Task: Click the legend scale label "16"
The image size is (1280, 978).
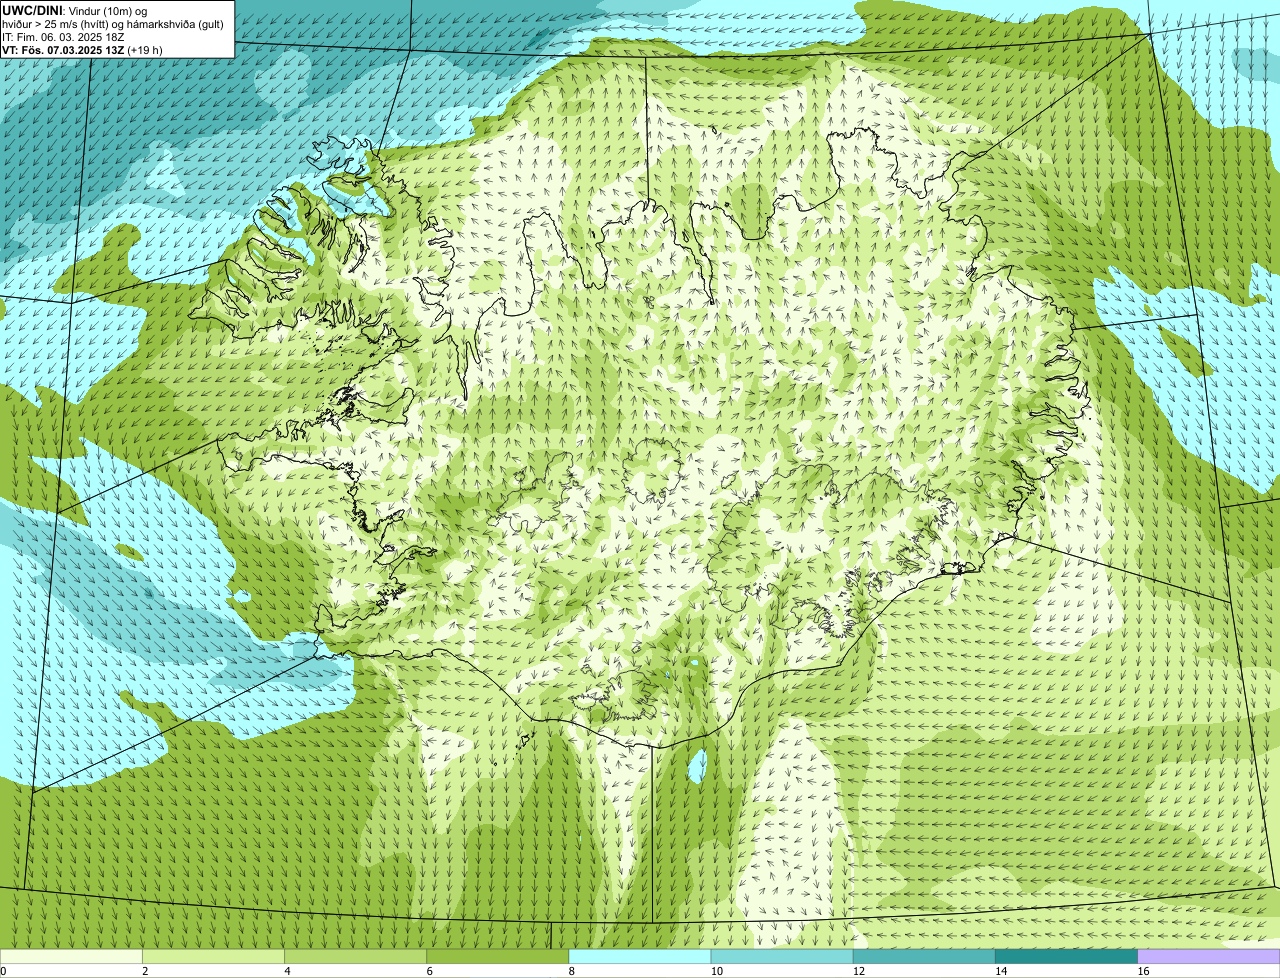Action: click(x=1143, y=971)
